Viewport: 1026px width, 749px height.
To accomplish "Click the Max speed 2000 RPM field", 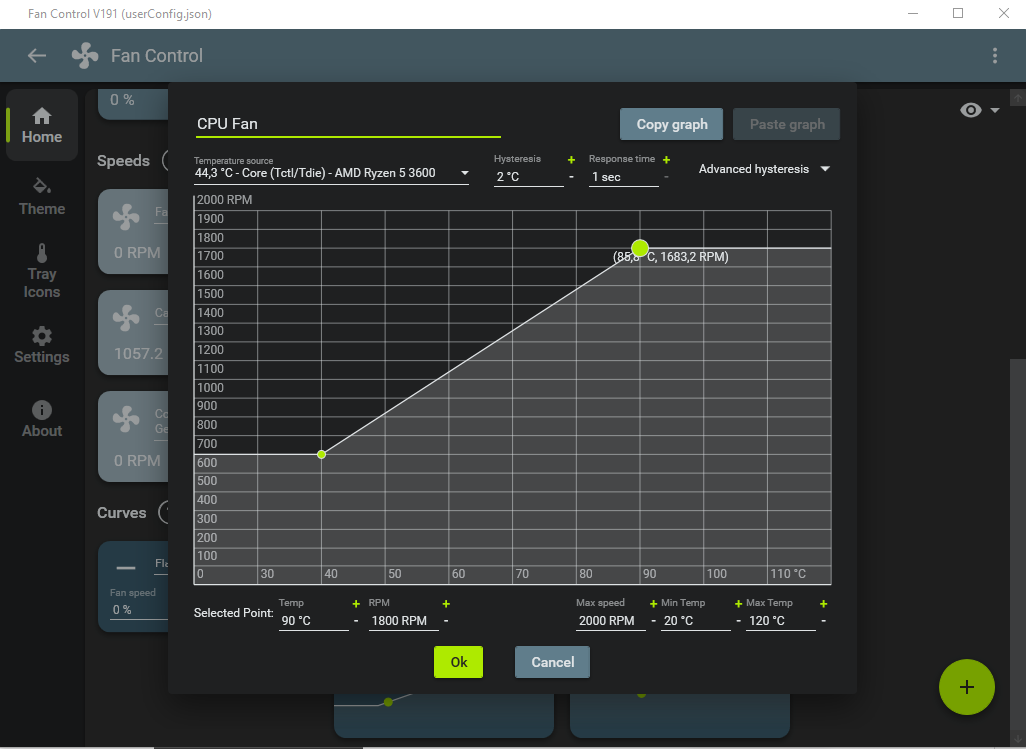I will pos(611,621).
